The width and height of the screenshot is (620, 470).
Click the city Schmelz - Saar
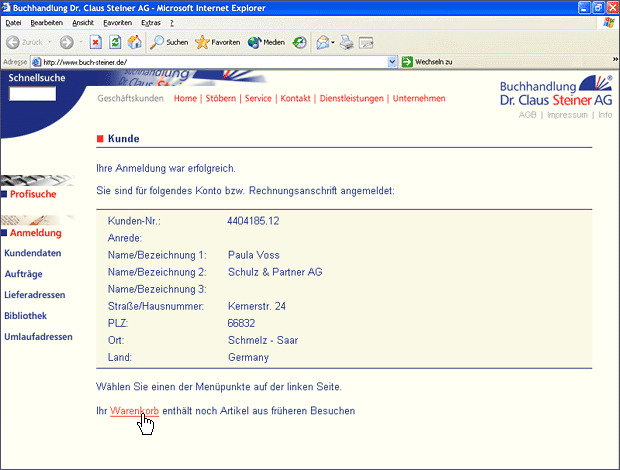tap(263, 340)
